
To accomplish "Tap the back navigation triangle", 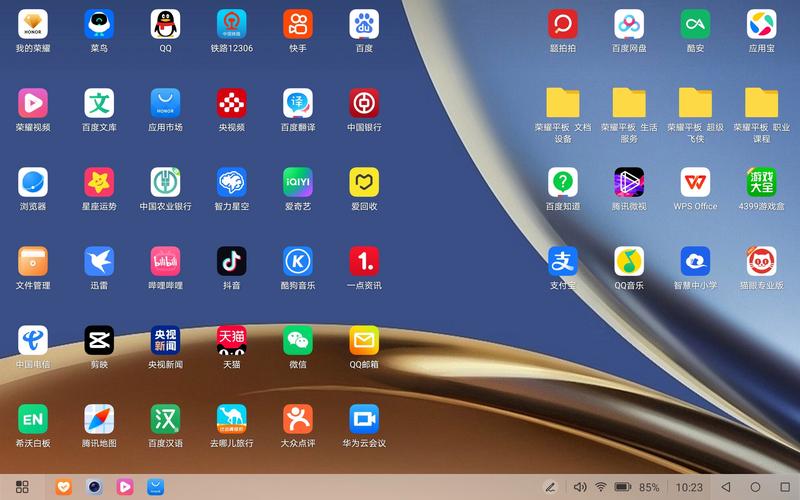I will (x=726, y=487).
